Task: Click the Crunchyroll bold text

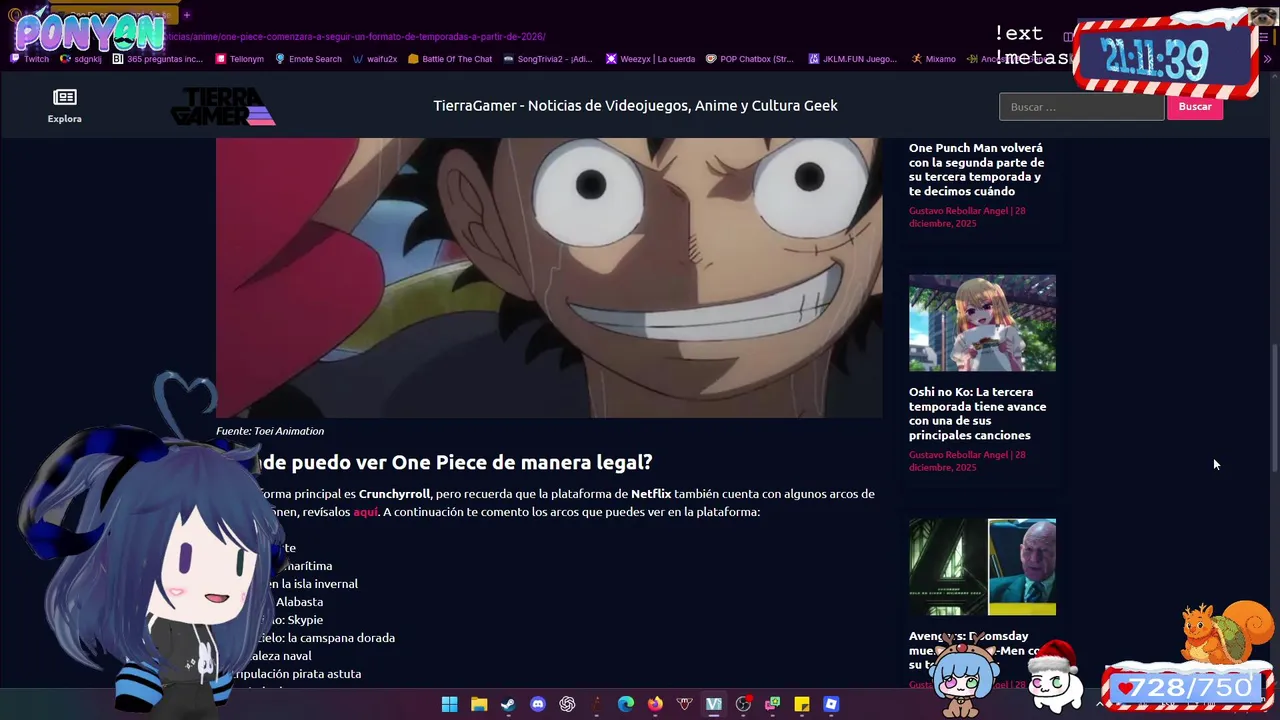Action: point(394,494)
